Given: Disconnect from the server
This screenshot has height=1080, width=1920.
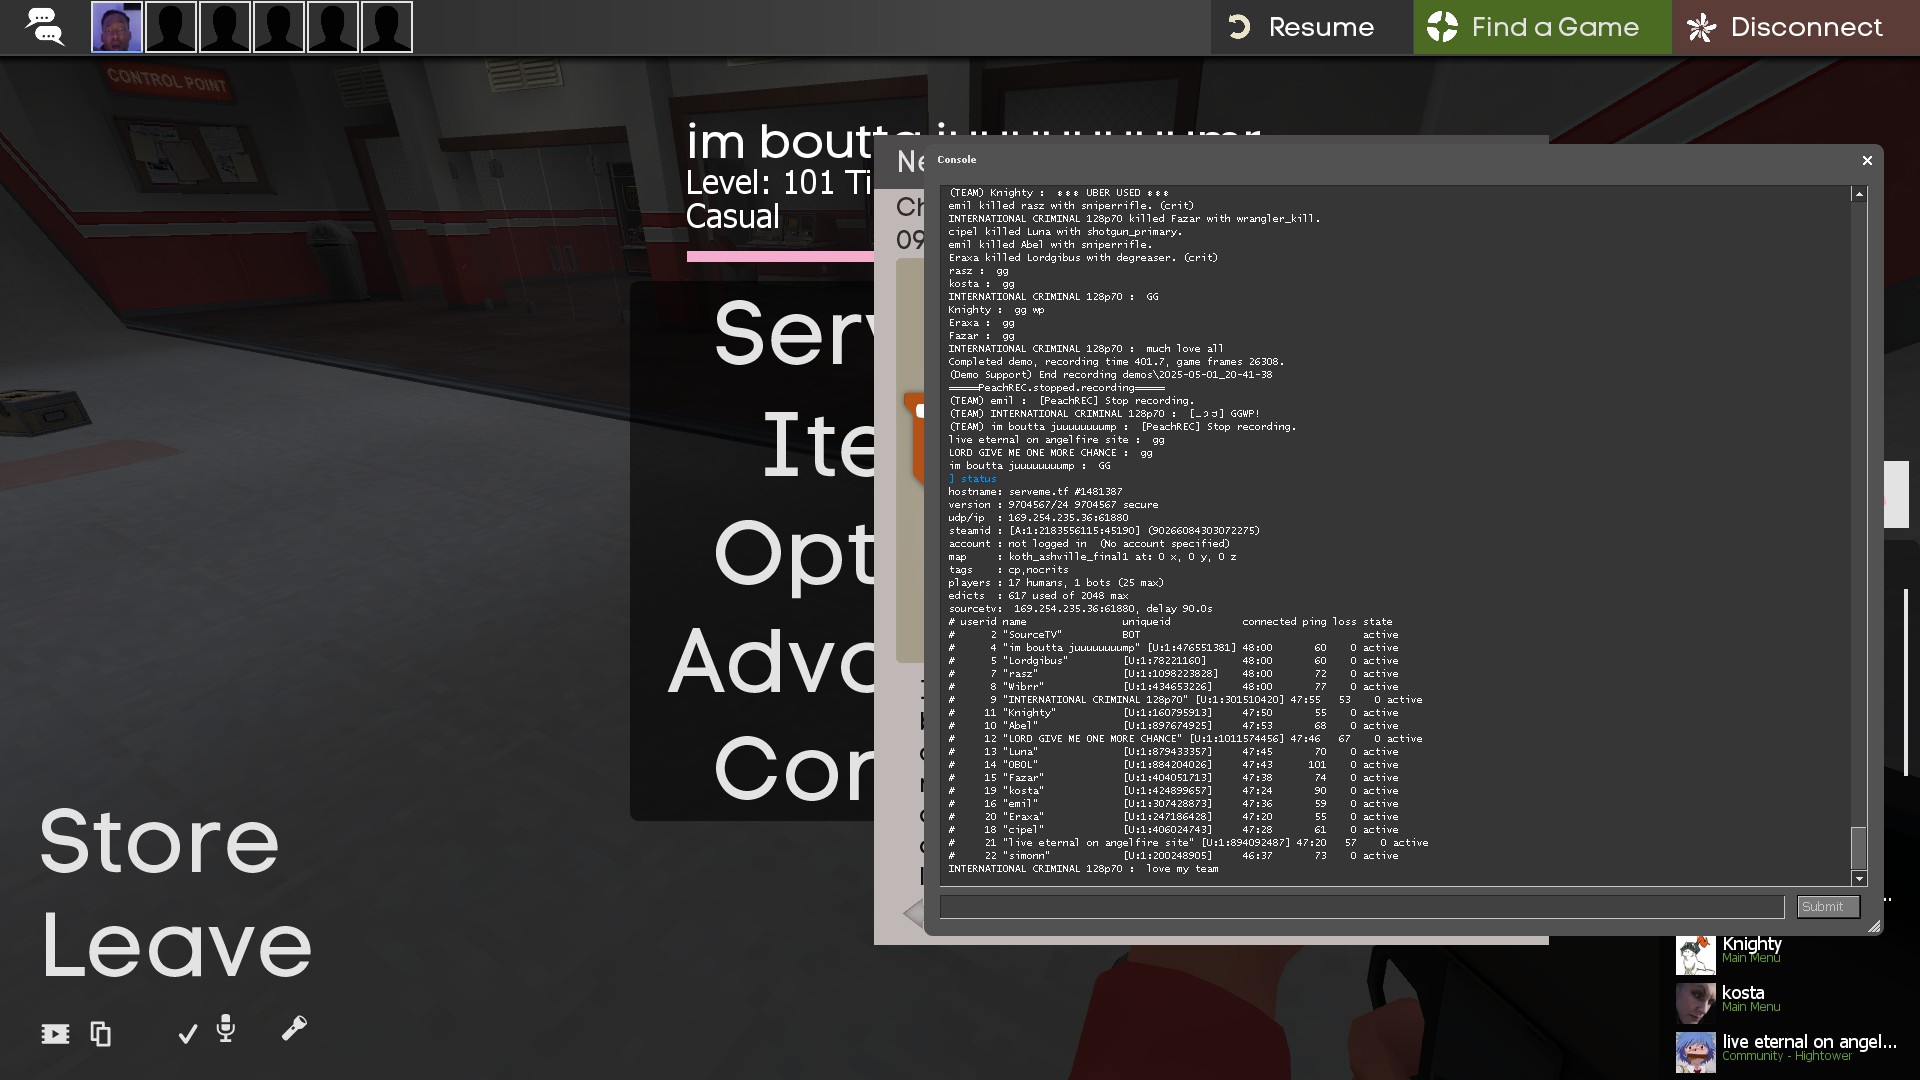Looking at the screenshot, I should tap(1795, 27).
